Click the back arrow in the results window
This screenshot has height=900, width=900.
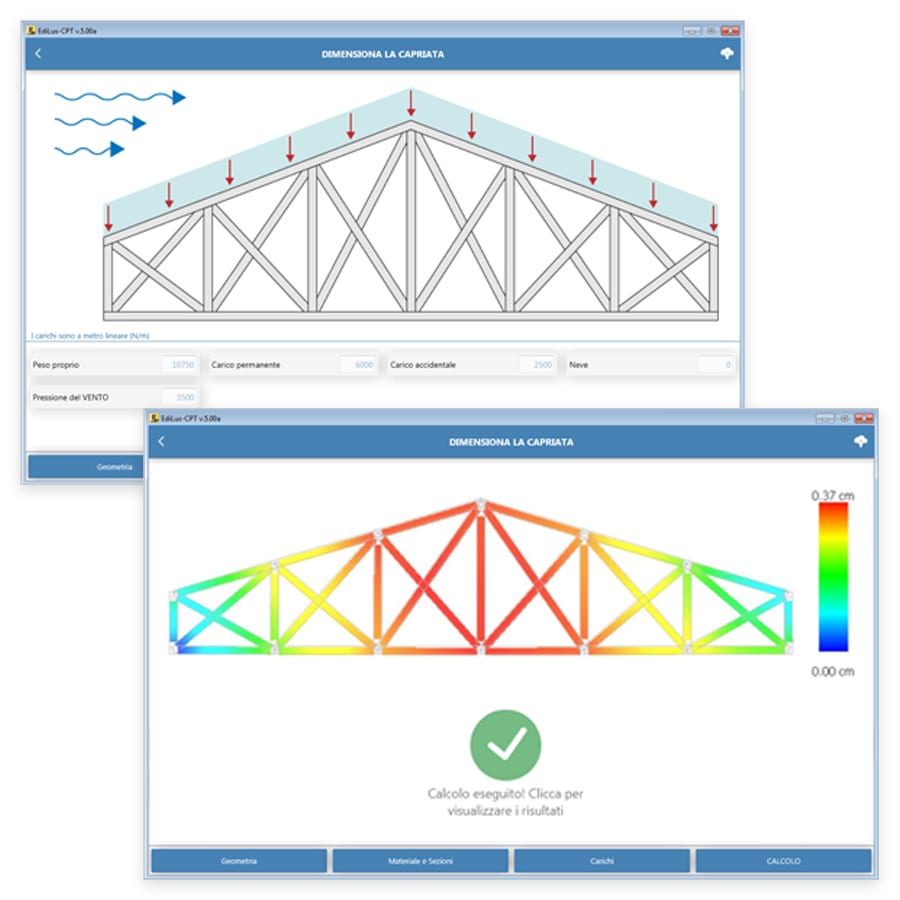coord(162,441)
